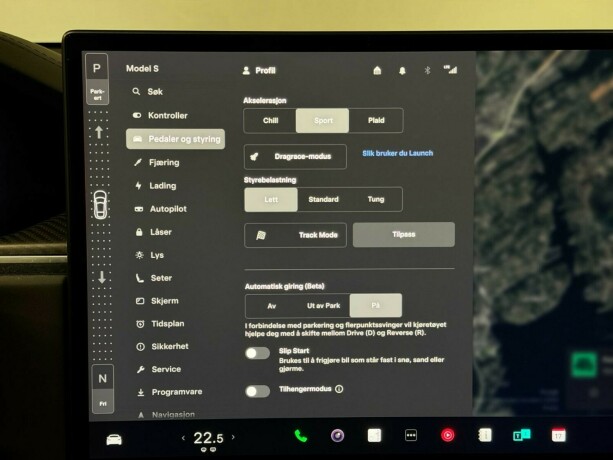Open the white notes app icon

coord(374,435)
